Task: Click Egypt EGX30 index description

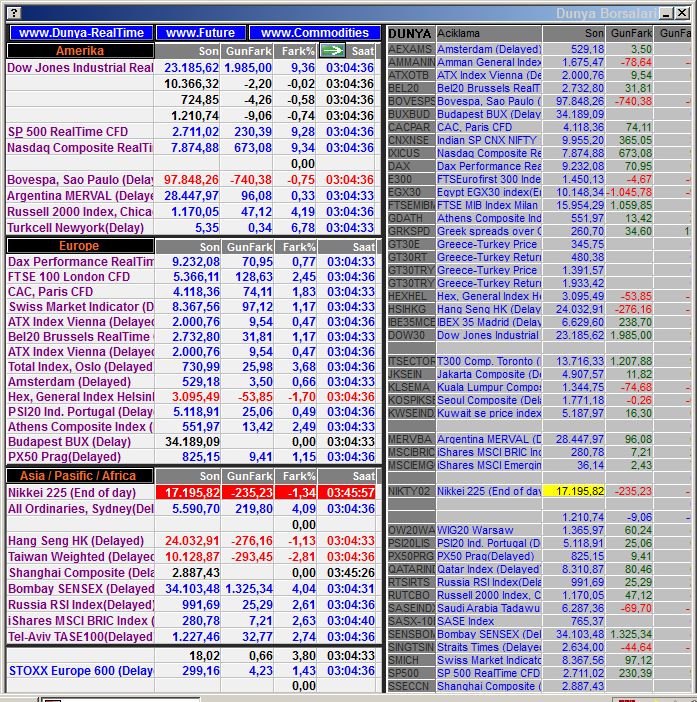Action: click(488, 192)
